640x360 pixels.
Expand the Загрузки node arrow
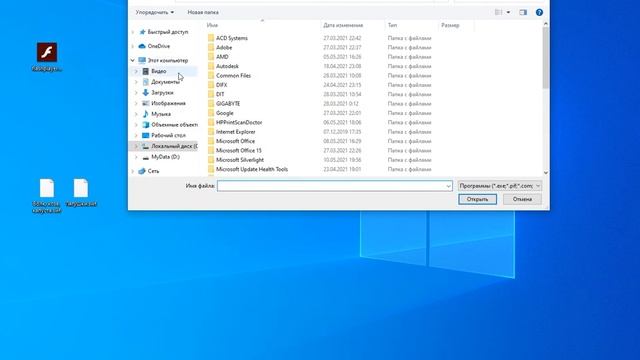point(136,93)
